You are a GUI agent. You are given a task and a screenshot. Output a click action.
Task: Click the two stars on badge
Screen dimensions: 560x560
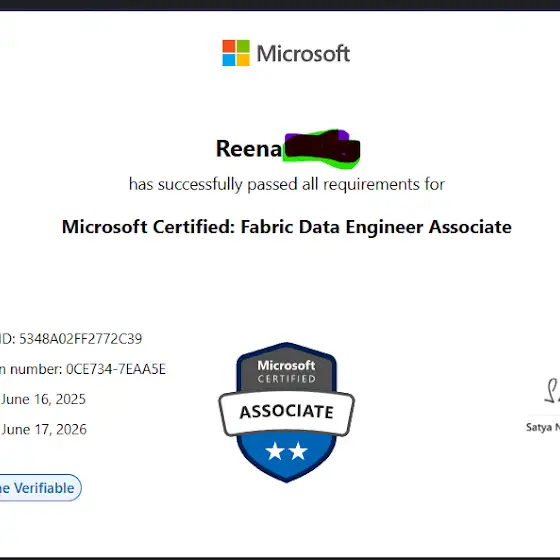pos(286,451)
